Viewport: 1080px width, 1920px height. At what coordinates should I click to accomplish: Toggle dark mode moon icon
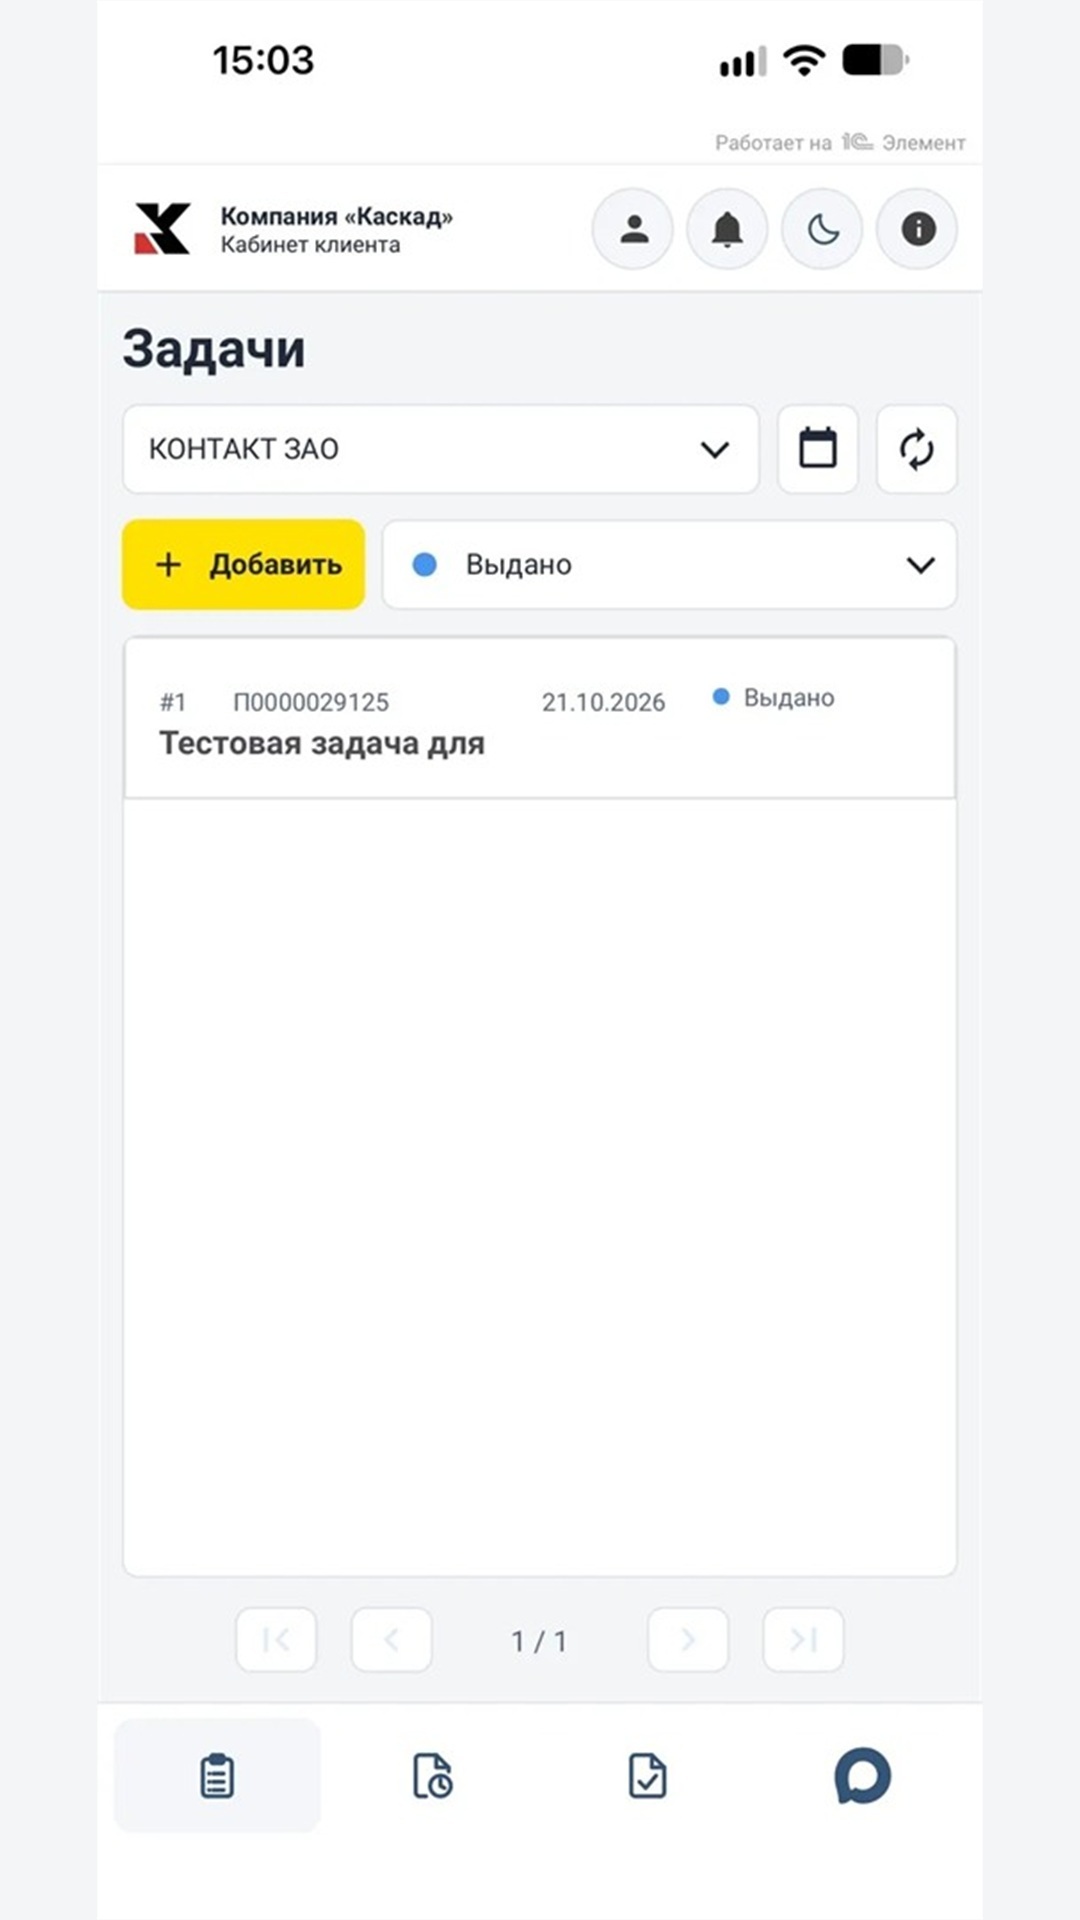click(822, 229)
